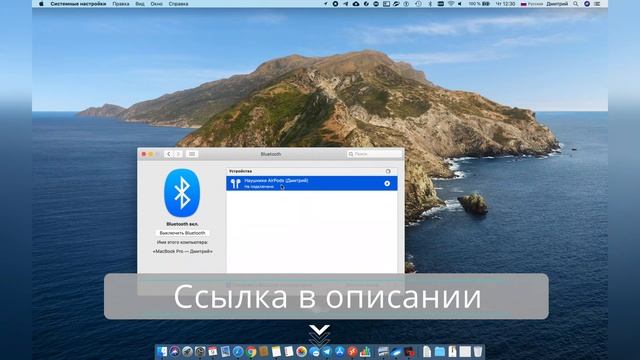Image resolution: width=640 pixels, height=360 pixels.
Task: Click the search field in the Bluetooth window
Action: tap(374, 154)
